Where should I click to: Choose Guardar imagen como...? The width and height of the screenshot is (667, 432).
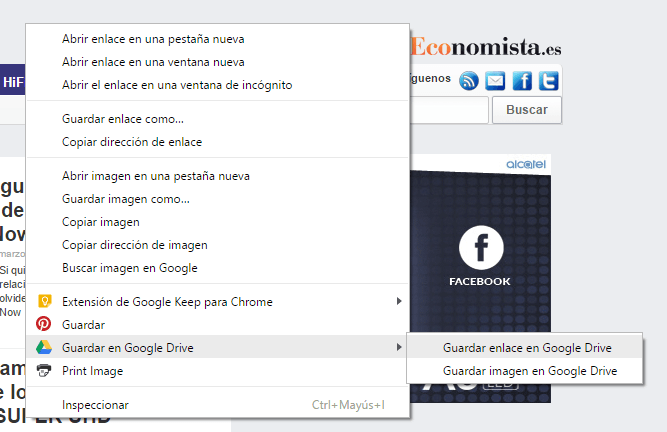click(x=218, y=199)
